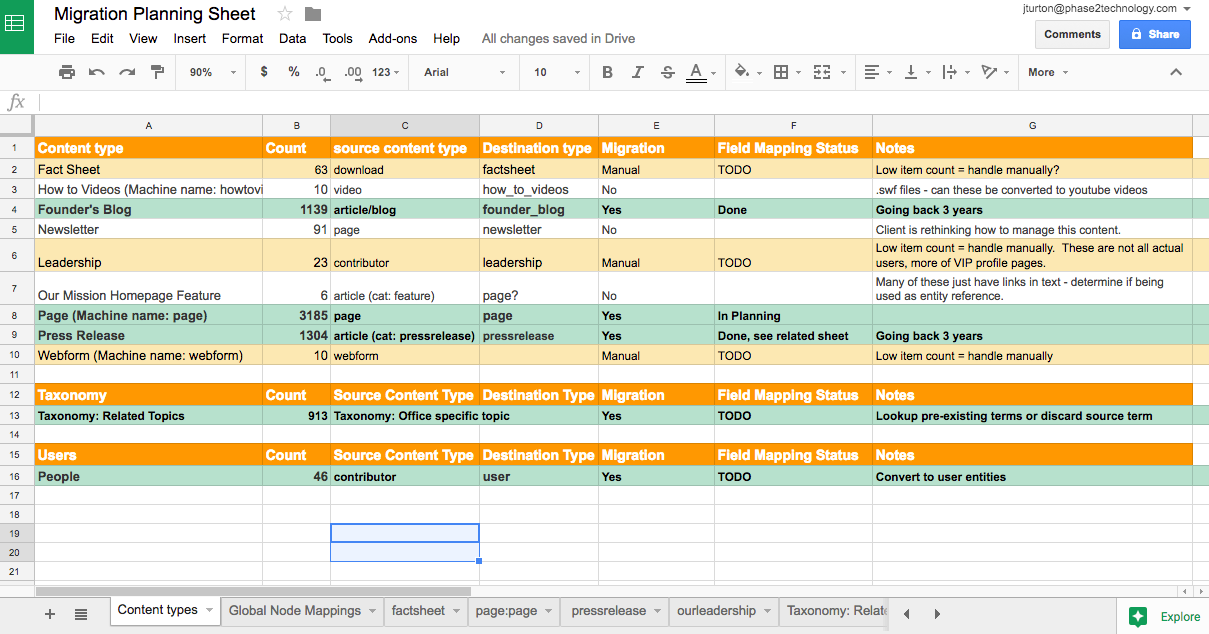Star the Migration Planning Sheet document

point(285,14)
